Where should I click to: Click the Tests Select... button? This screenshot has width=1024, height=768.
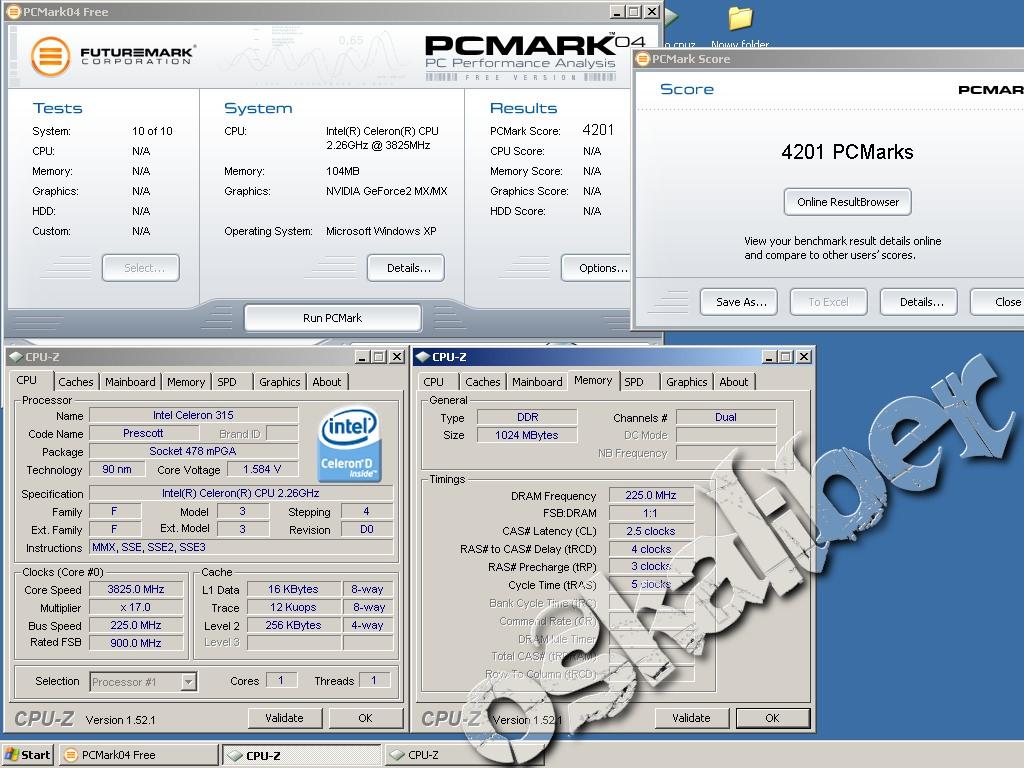pyautogui.click(x=141, y=268)
